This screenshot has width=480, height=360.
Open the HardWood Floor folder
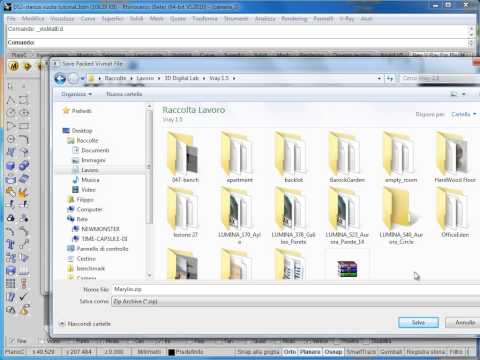(x=455, y=157)
